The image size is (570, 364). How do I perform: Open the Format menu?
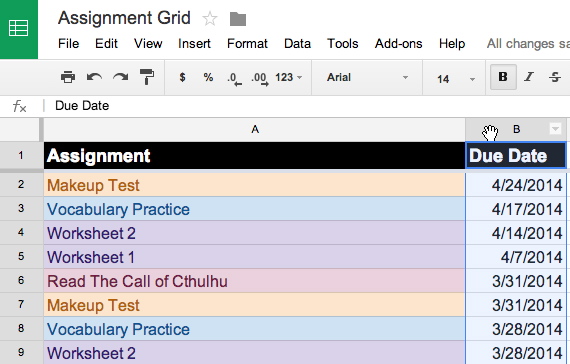tap(247, 44)
